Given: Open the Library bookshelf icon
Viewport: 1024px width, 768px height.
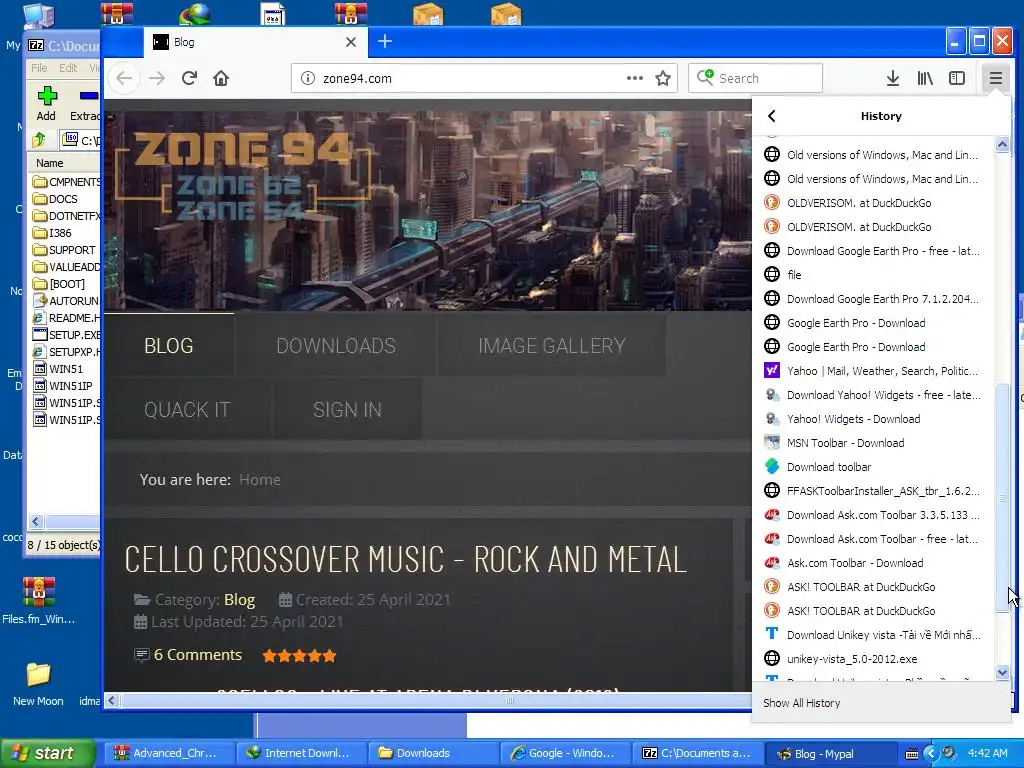Looking at the screenshot, I should (x=925, y=78).
